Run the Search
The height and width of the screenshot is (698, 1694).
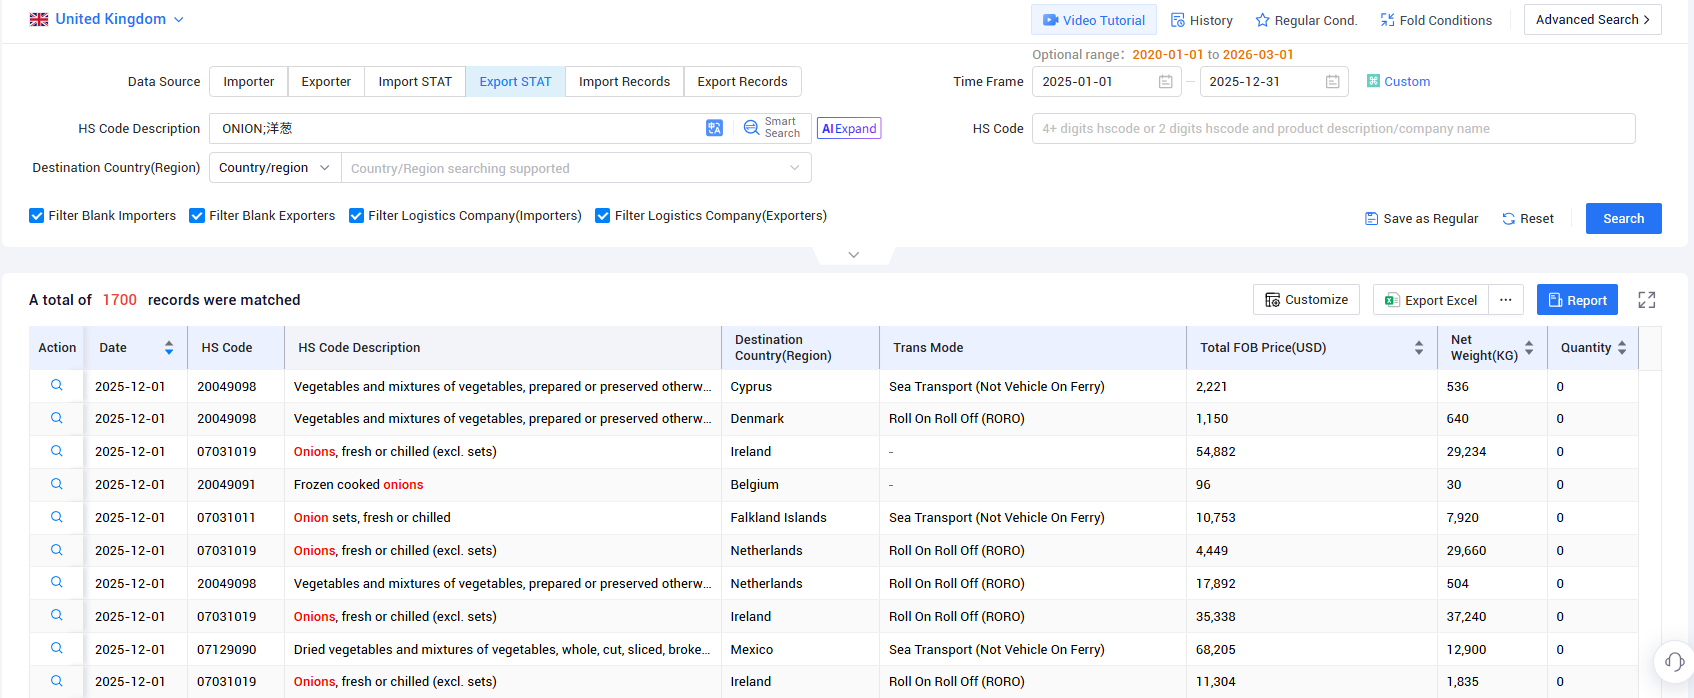1623,219
